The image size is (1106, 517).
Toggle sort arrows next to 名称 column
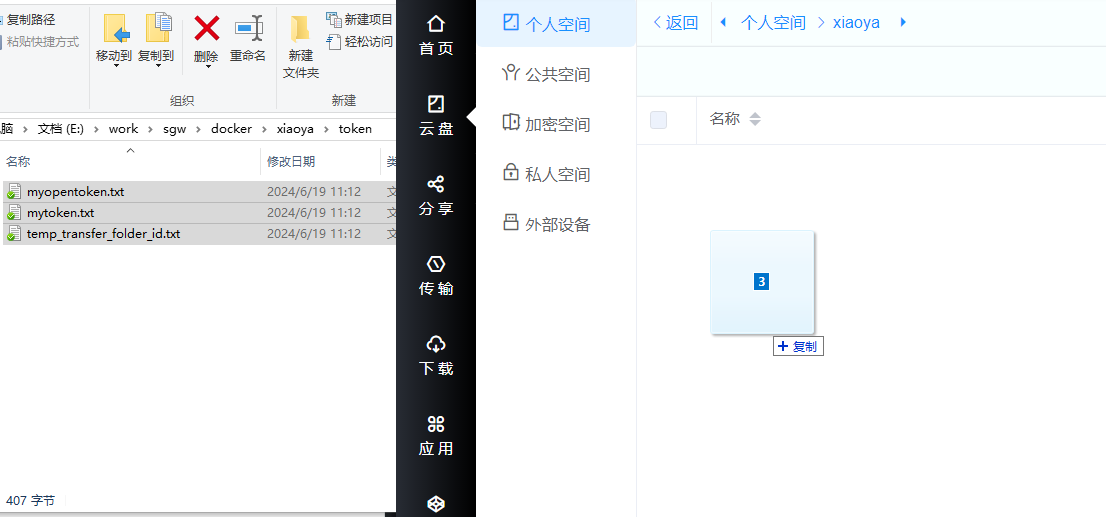click(x=755, y=119)
